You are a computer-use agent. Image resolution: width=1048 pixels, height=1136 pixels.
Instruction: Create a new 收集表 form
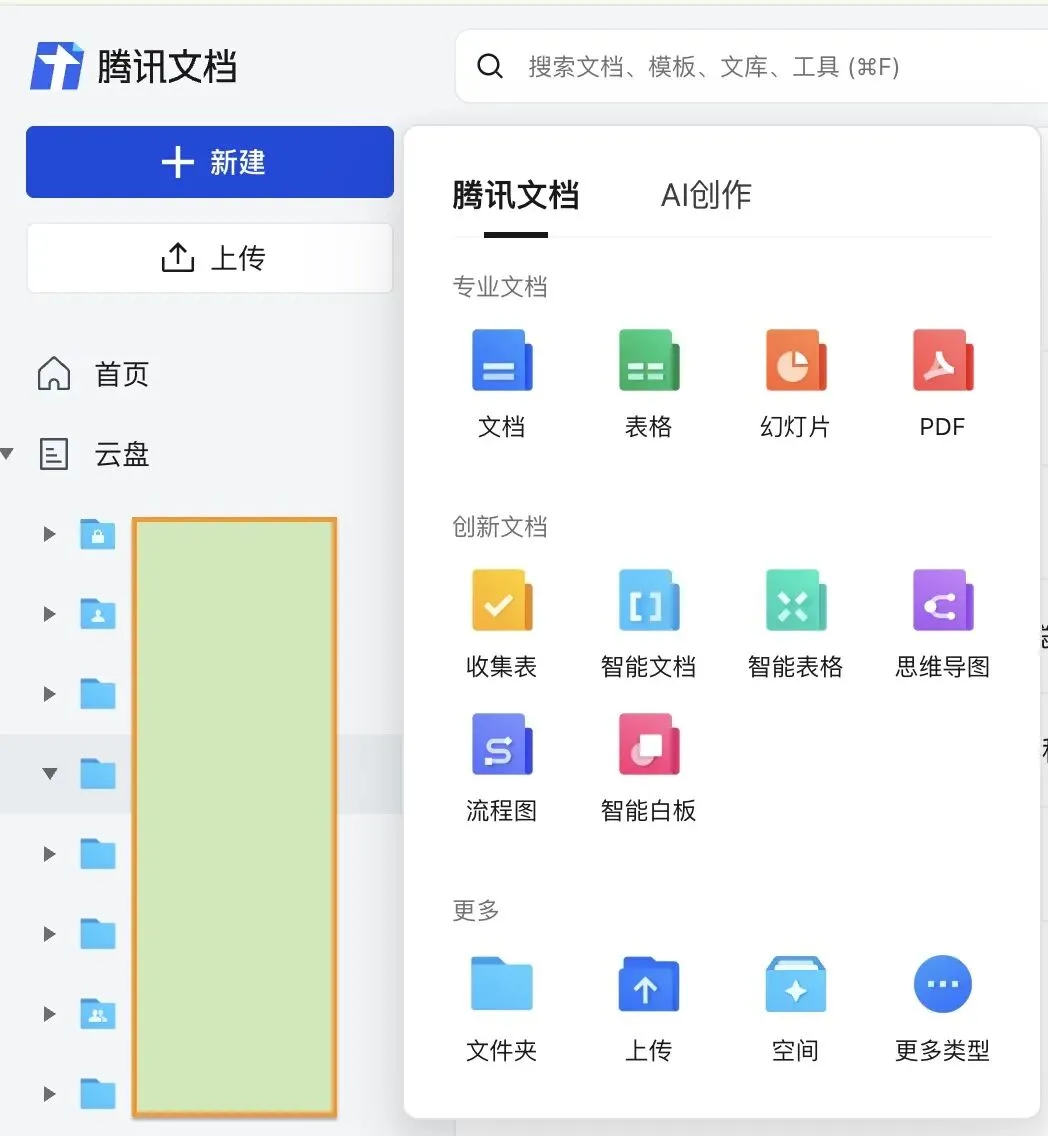(502, 624)
